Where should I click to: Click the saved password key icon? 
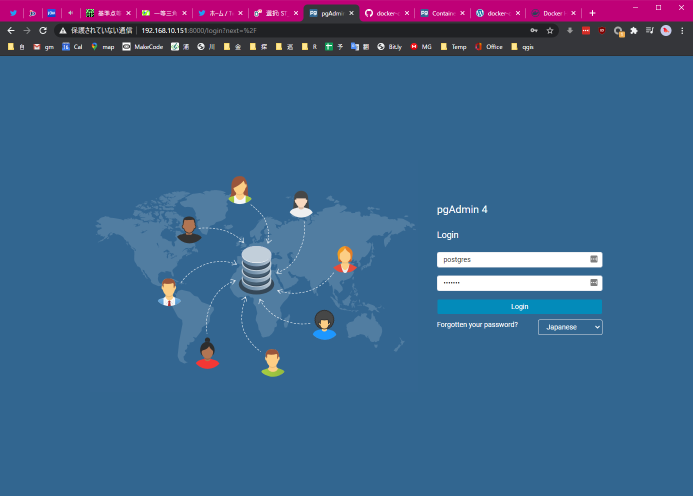tap(531, 30)
